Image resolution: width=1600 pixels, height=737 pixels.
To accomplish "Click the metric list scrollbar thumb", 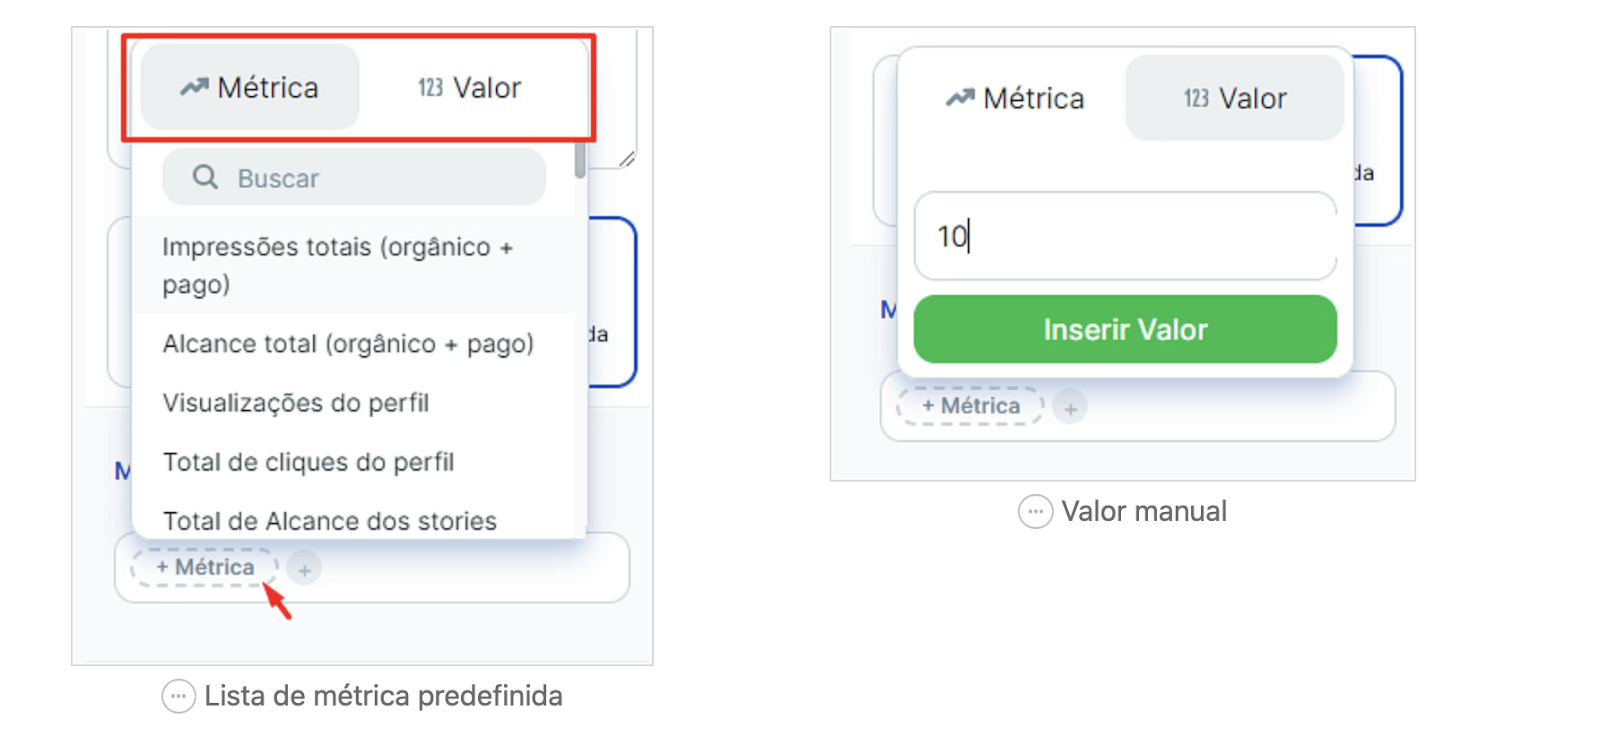I will [x=580, y=160].
